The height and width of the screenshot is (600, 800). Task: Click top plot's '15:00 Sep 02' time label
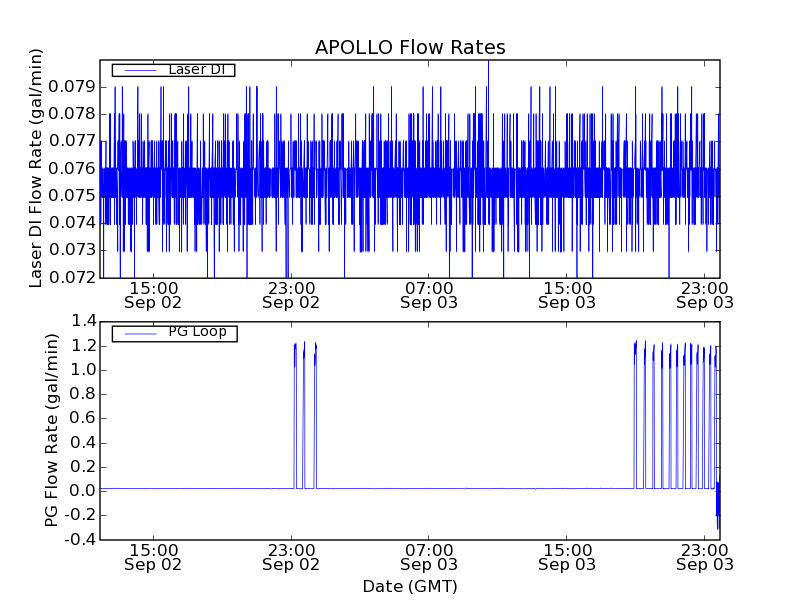click(x=153, y=294)
